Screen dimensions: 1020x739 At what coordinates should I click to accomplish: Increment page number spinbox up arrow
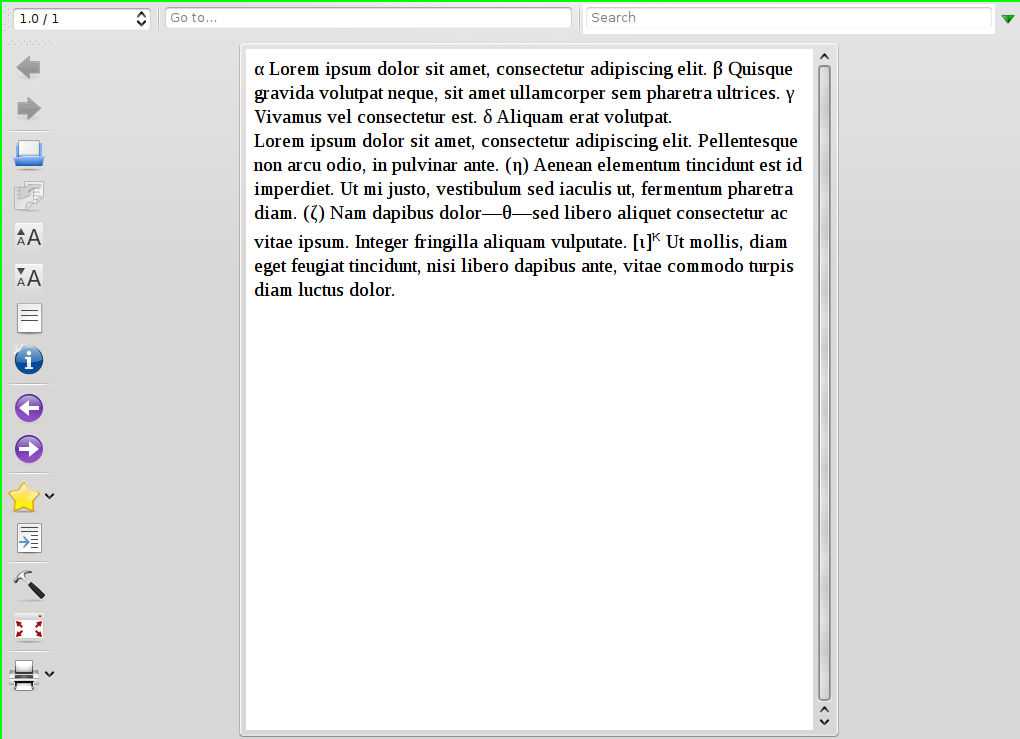(141, 14)
